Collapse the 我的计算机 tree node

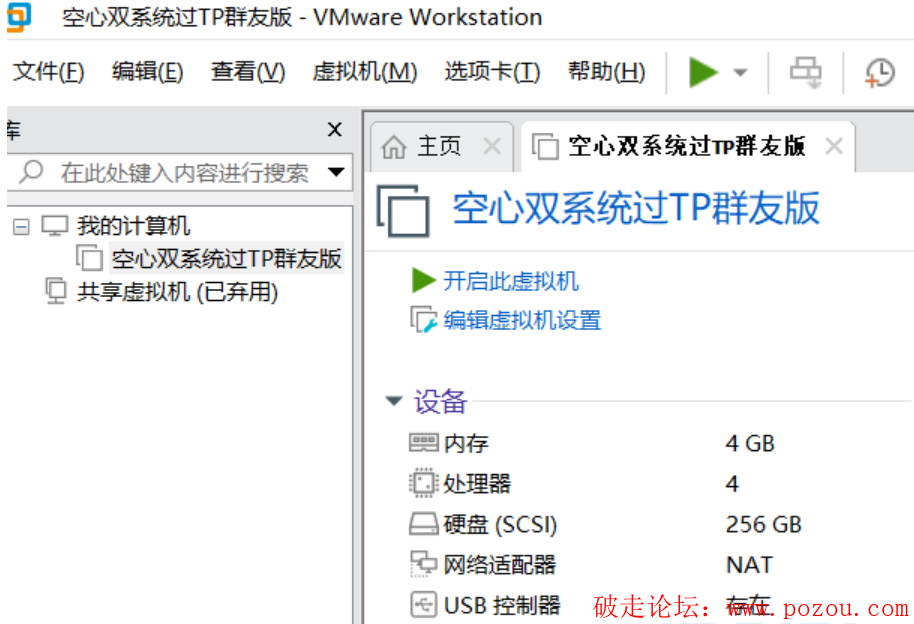coord(21,226)
